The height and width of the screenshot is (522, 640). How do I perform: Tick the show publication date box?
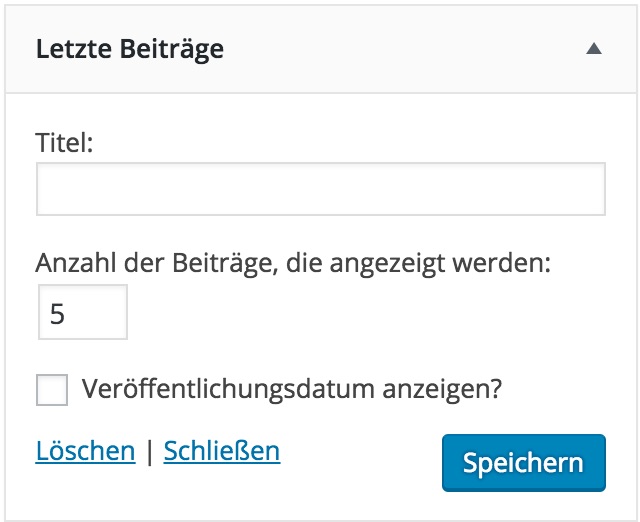tap(52, 389)
